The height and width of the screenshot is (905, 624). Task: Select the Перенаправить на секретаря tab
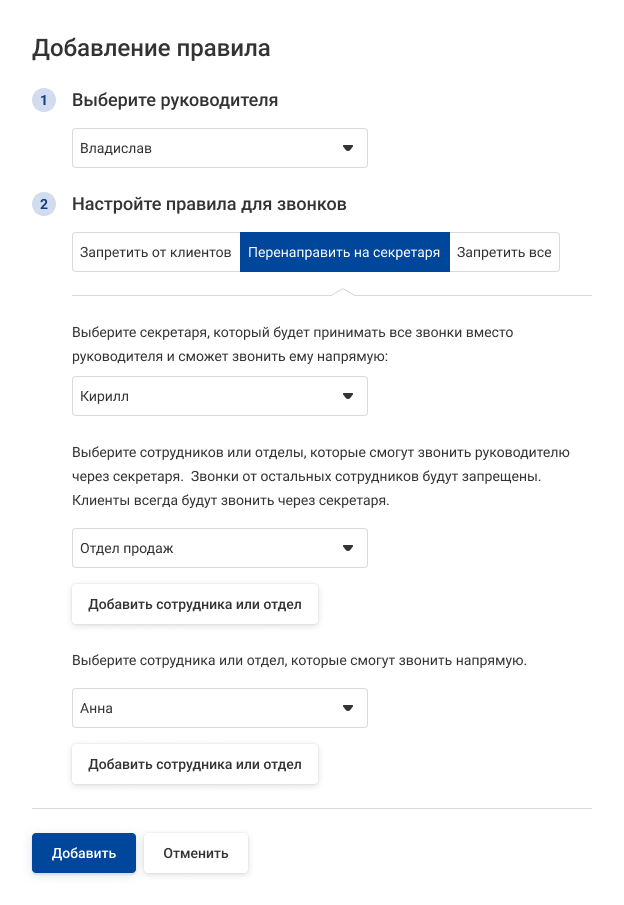344,253
